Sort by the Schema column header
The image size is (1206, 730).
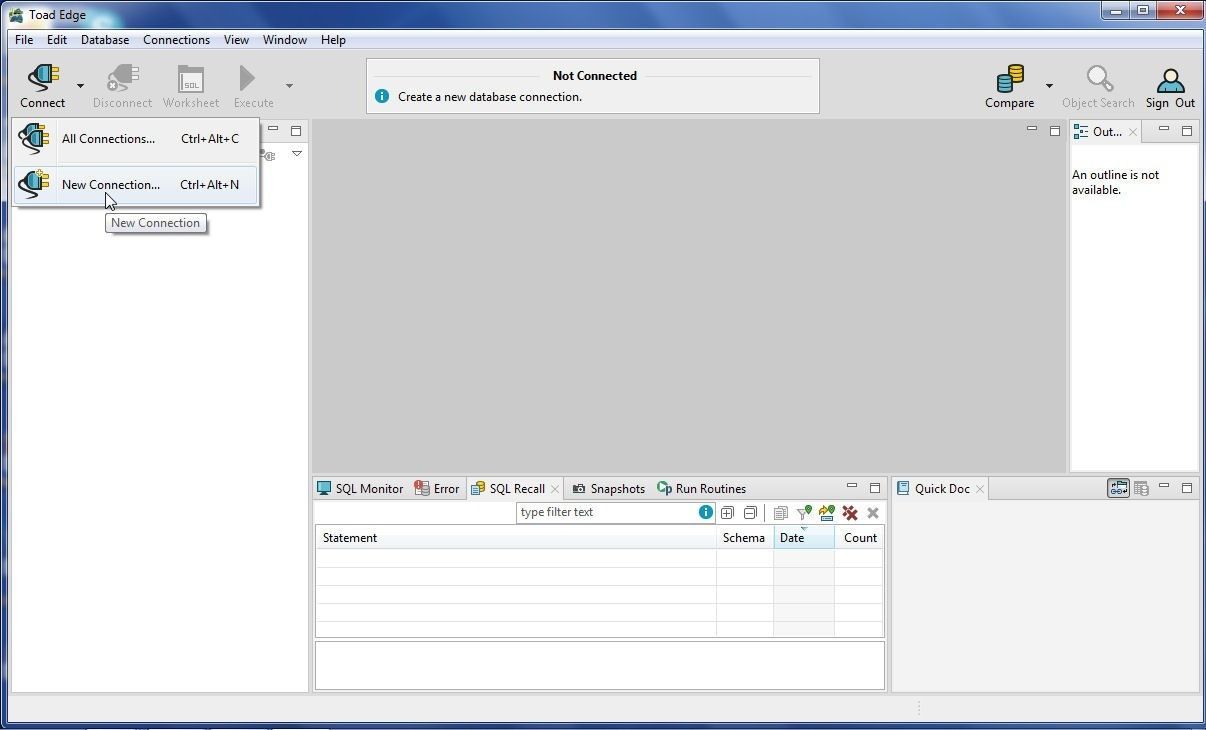(745, 538)
